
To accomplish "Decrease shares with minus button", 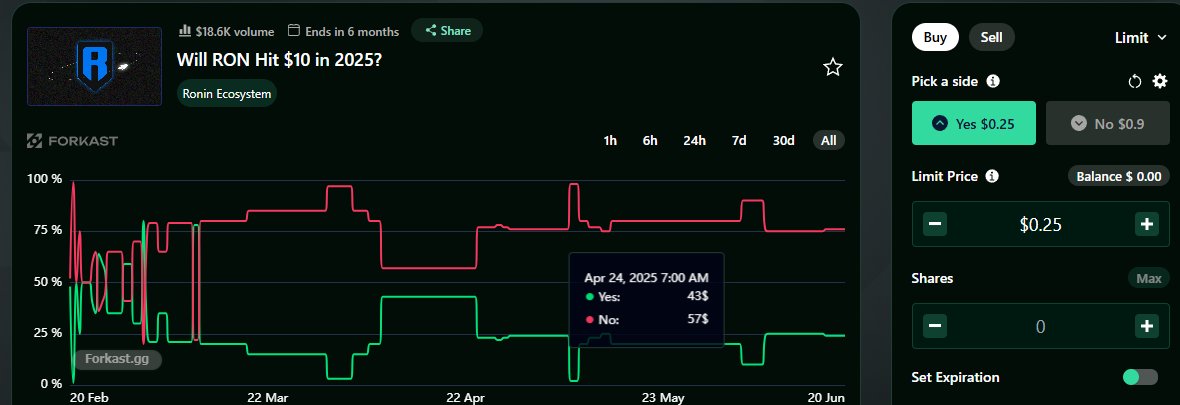I will (935, 326).
